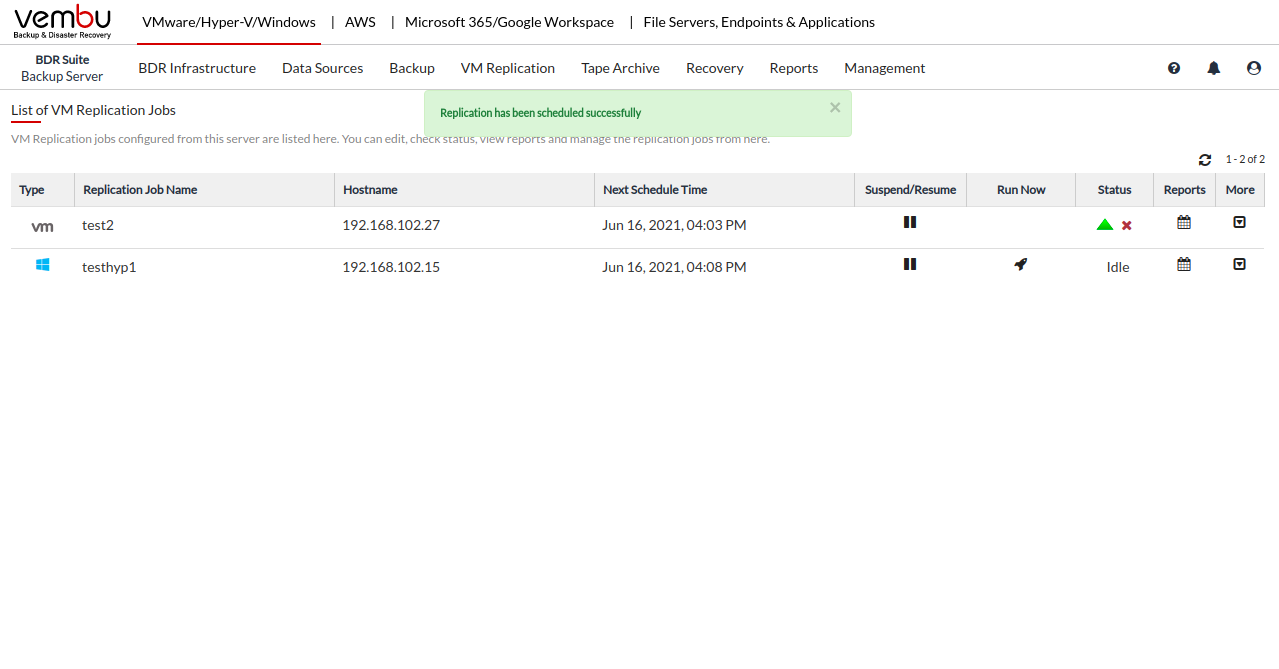
Task: Sort by Replication Job Name column header
Action: [140, 190]
